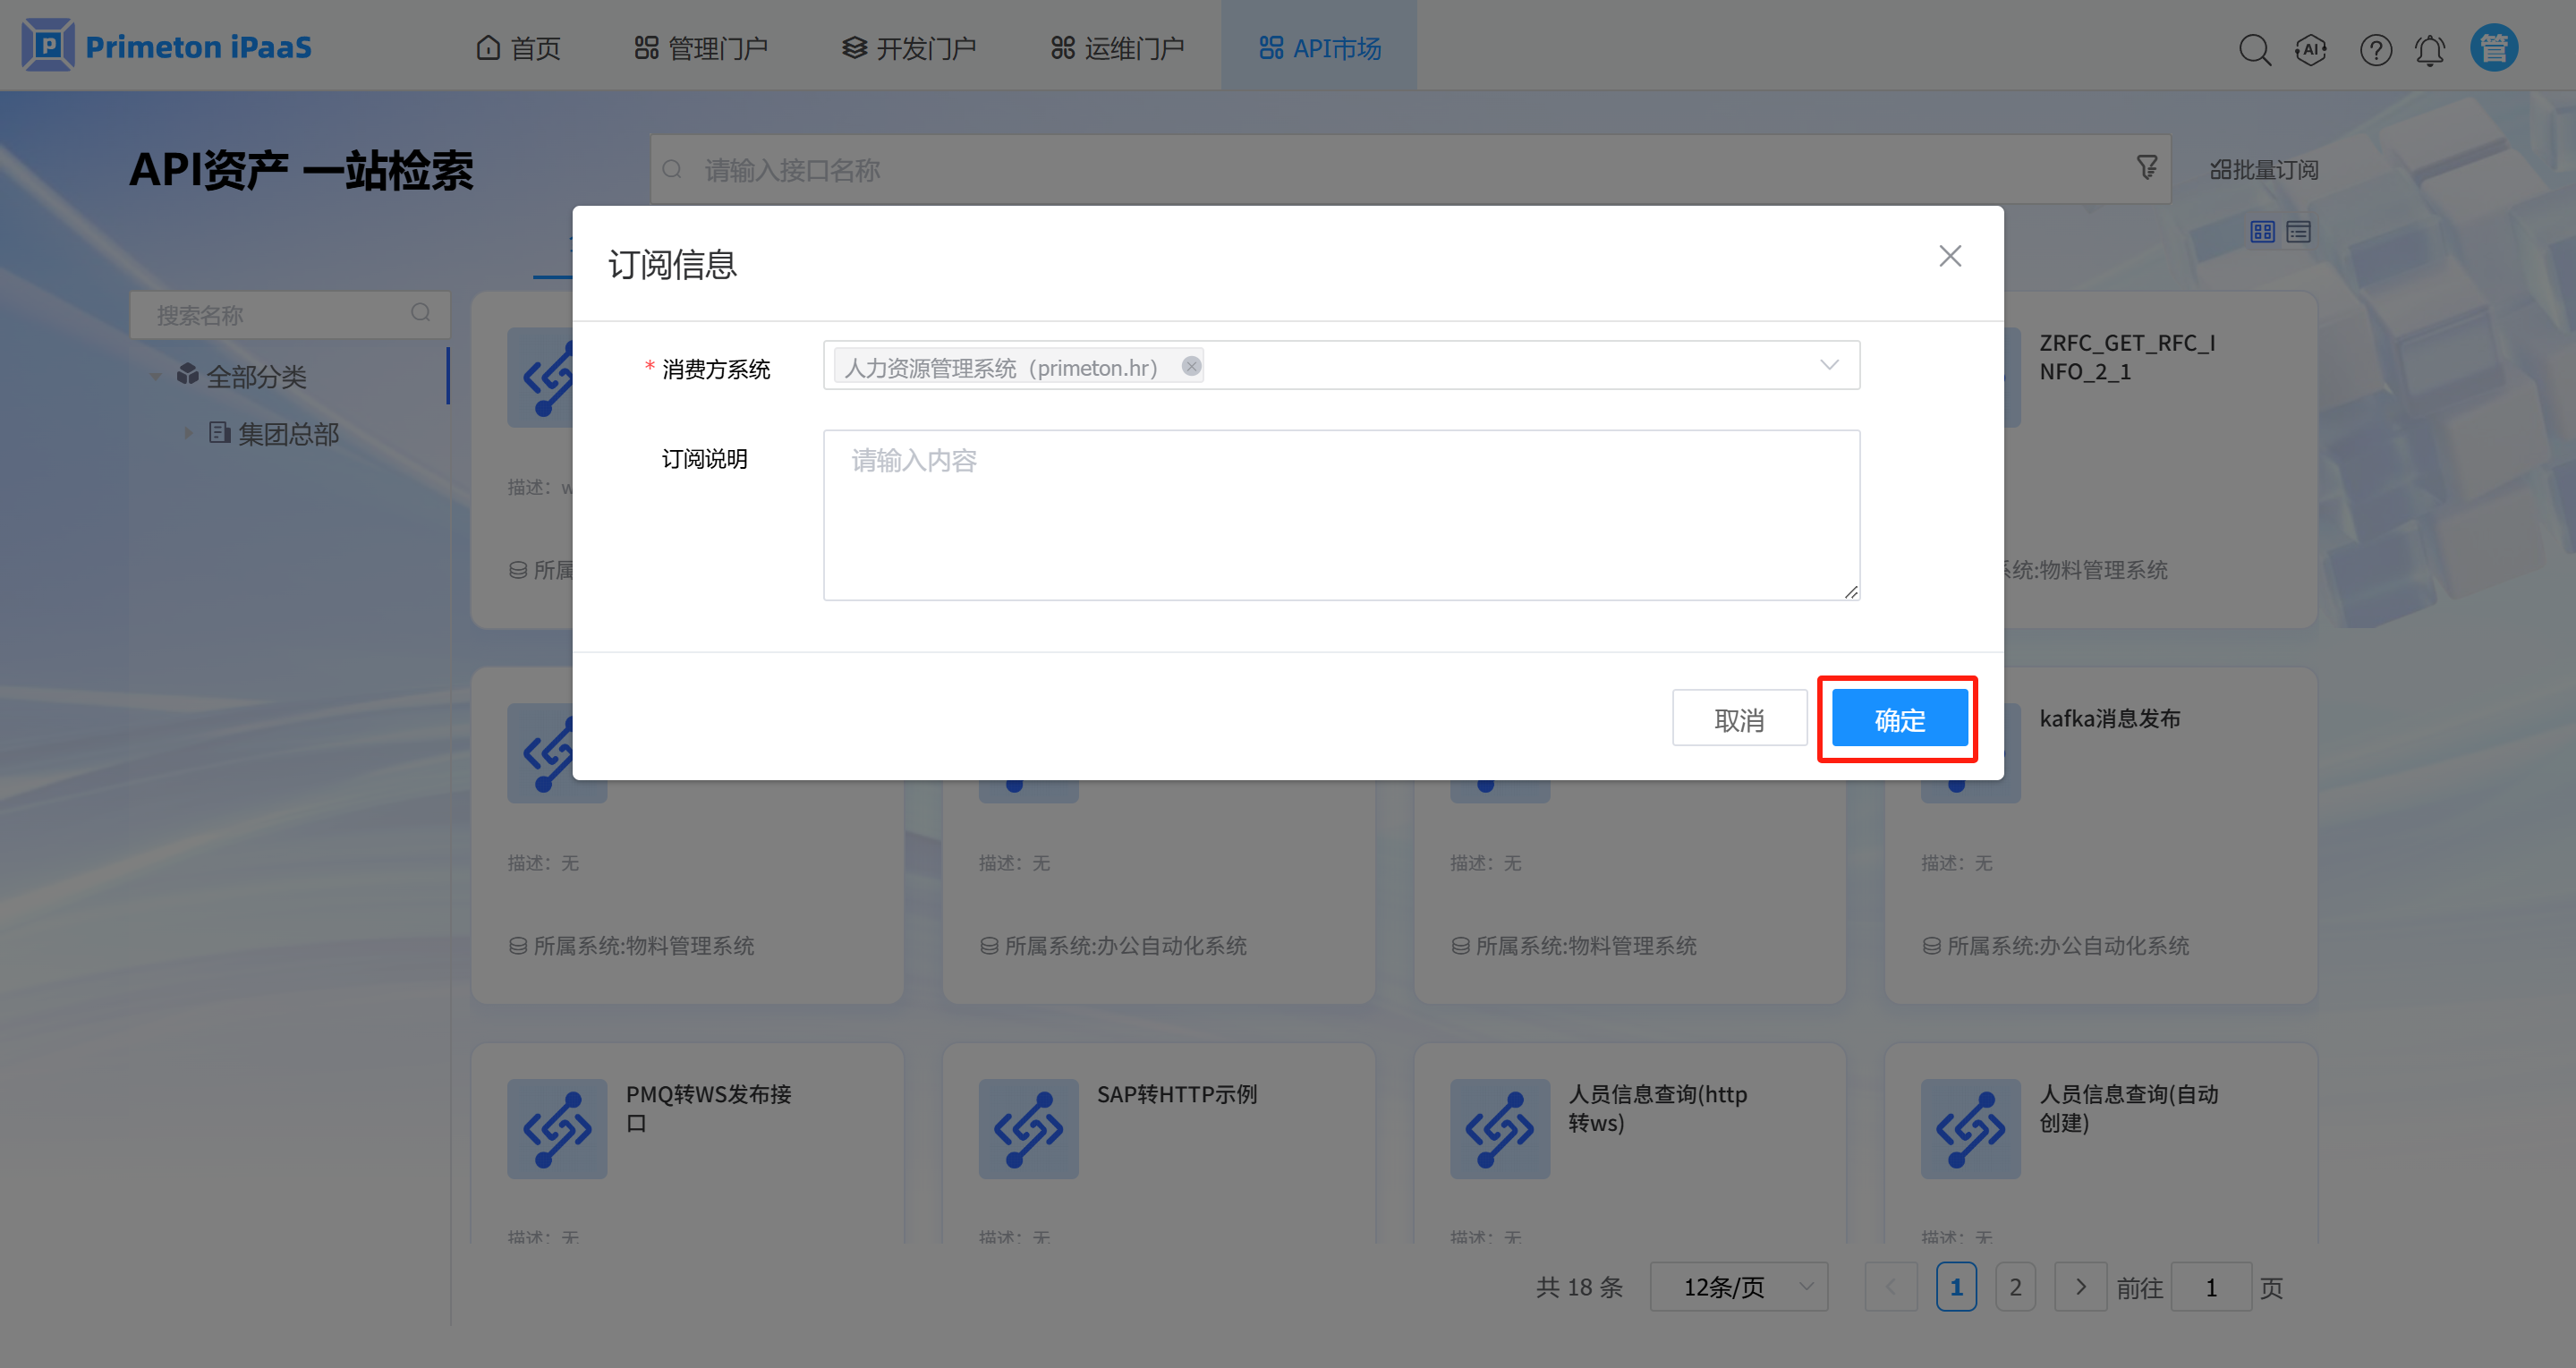Screen dimensions: 2576x1368
Task: Click the 取消 button
Action: coord(1739,719)
